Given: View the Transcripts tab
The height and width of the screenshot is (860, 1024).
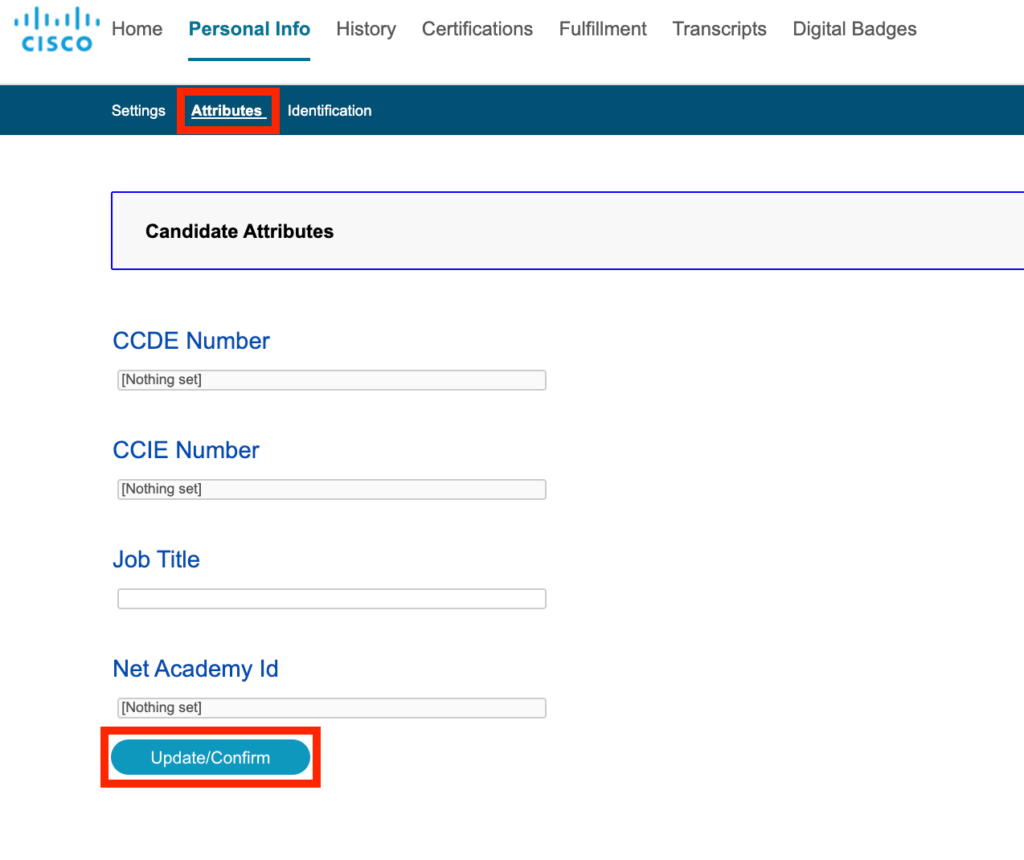Looking at the screenshot, I should tap(719, 29).
